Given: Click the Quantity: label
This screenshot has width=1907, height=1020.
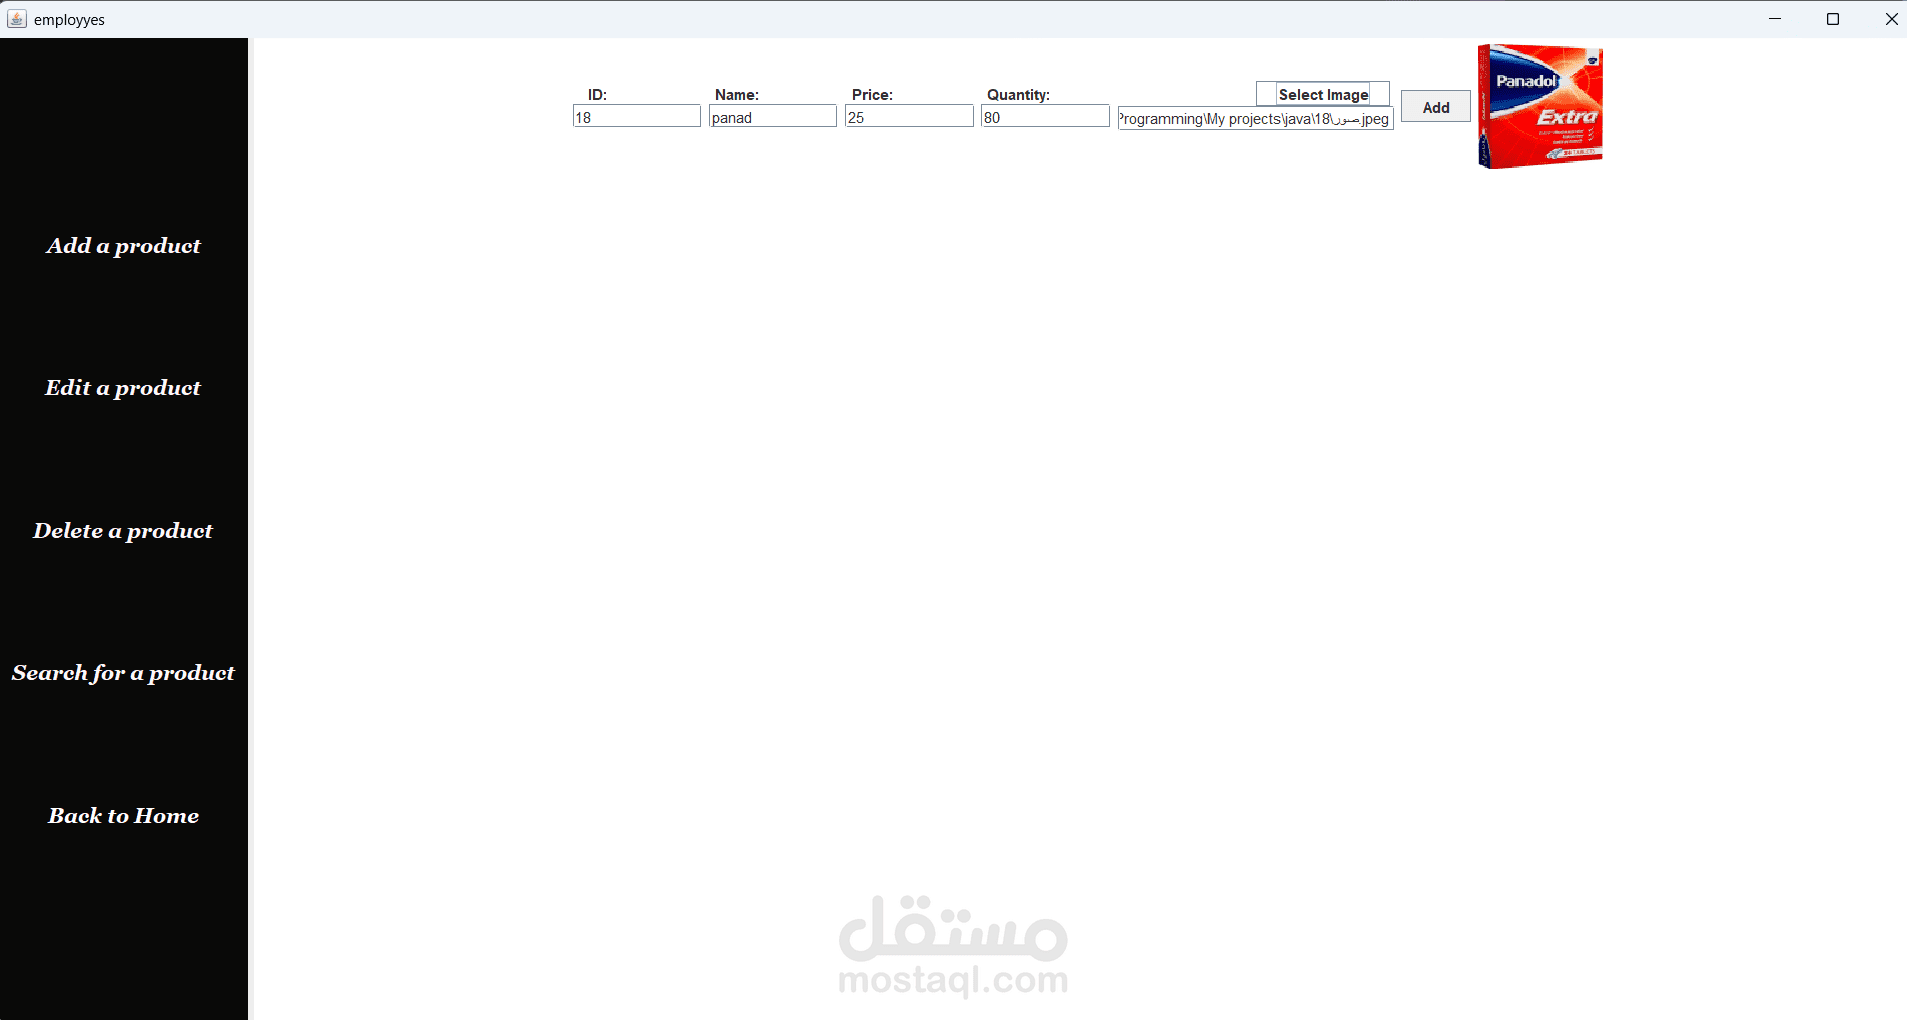Looking at the screenshot, I should click(x=1018, y=94).
